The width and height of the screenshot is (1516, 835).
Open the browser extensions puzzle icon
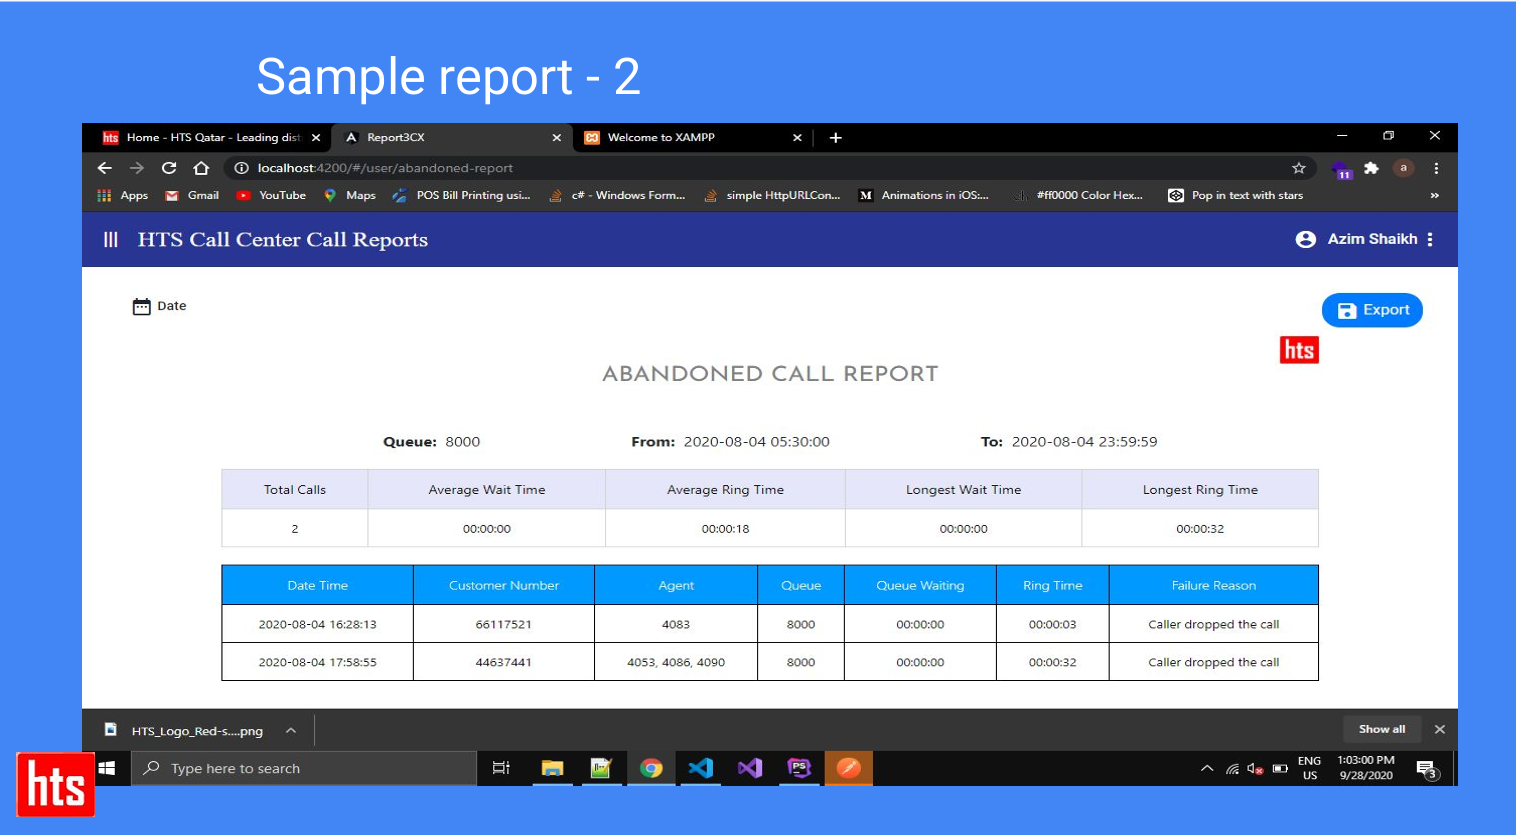pyautogui.click(x=1371, y=168)
